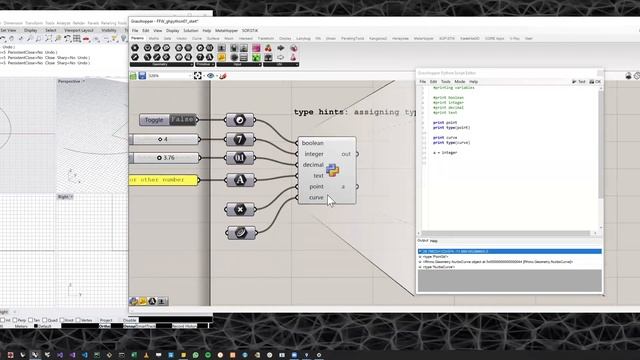640x360 pixels.
Task: Click the number slider showing 3.76
Action: (x=164, y=158)
